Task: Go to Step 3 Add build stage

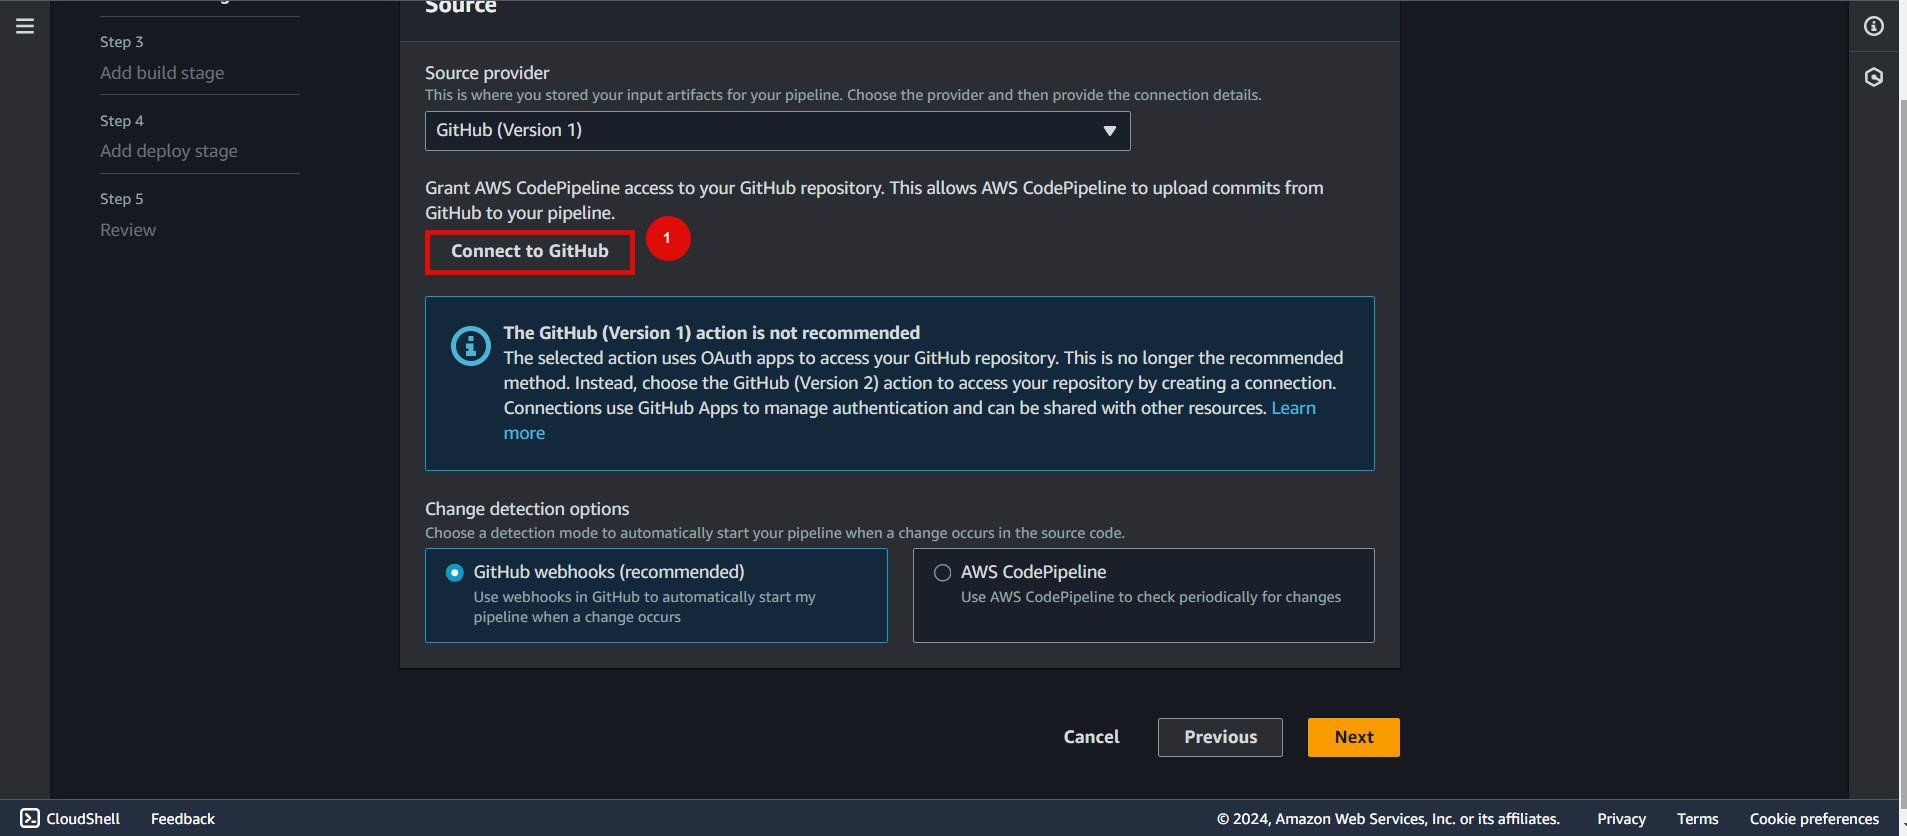Action: pyautogui.click(x=162, y=72)
